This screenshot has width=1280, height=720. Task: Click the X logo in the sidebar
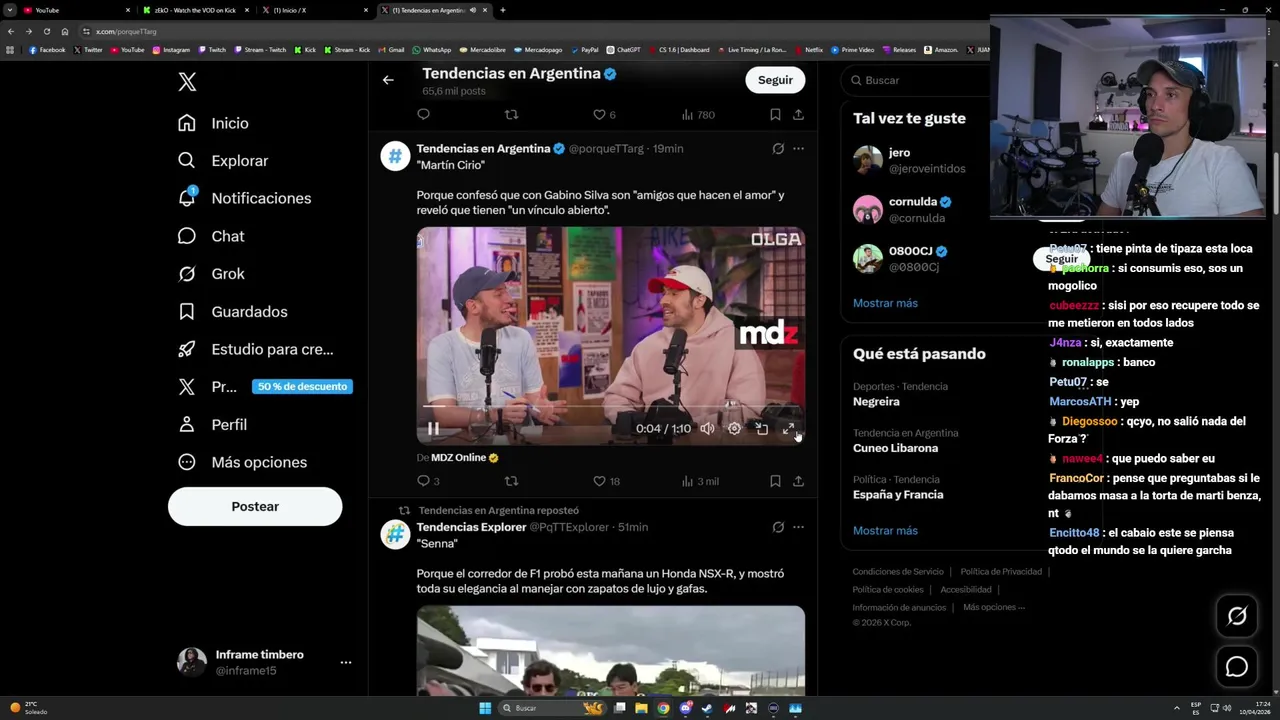pos(187,82)
